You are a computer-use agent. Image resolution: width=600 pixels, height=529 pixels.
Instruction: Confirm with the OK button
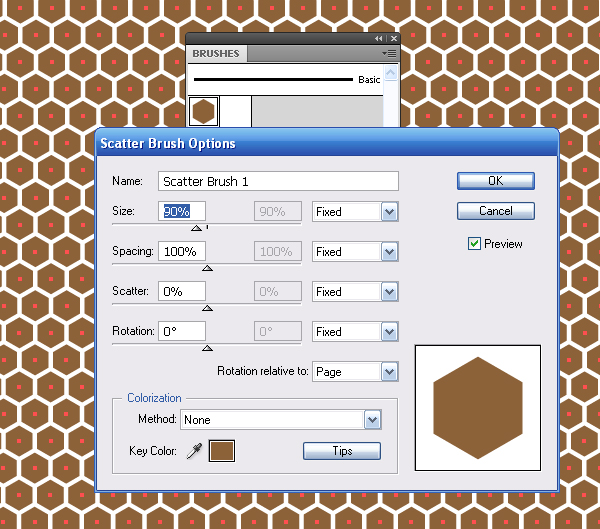496,181
